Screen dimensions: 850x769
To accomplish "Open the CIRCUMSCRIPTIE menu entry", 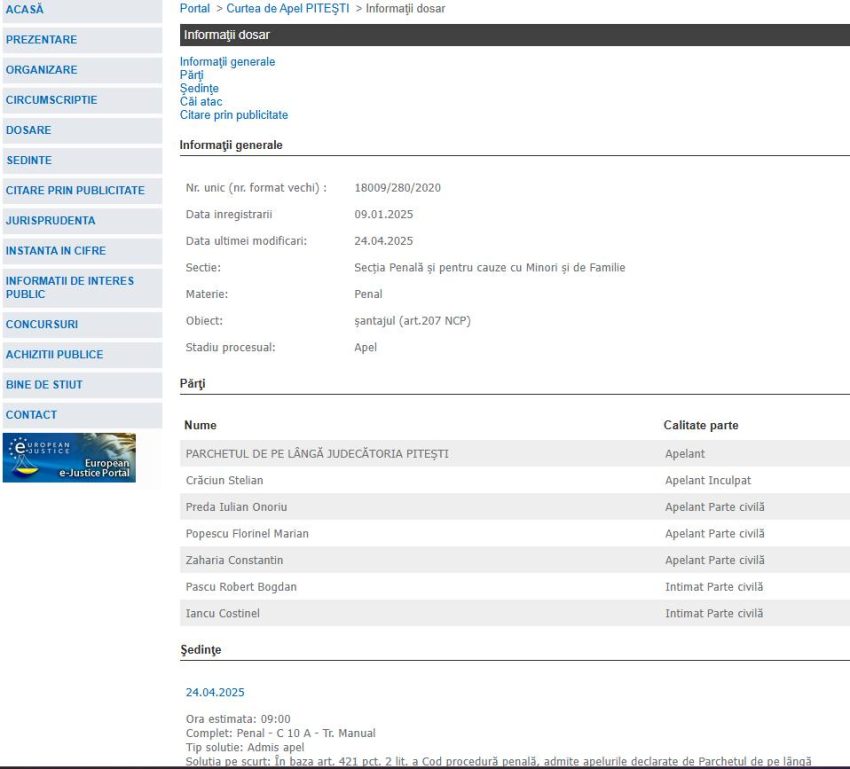I will point(51,100).
